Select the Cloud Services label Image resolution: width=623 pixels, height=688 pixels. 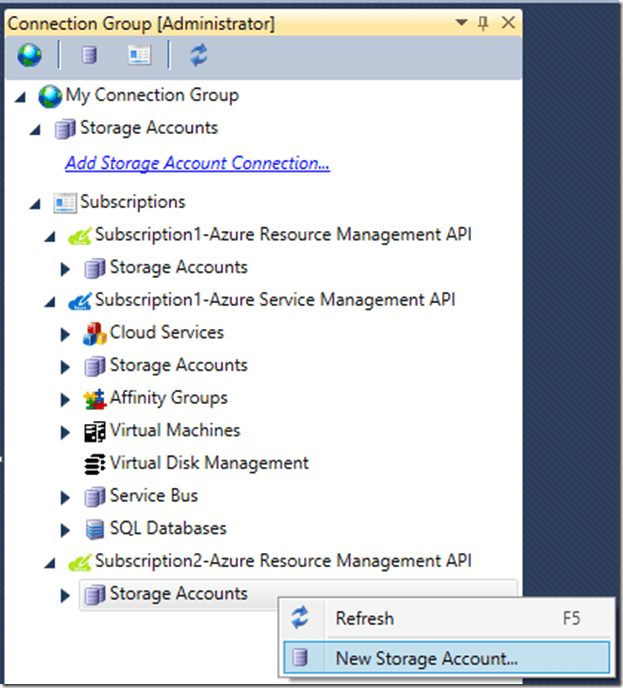pos(167,332)
